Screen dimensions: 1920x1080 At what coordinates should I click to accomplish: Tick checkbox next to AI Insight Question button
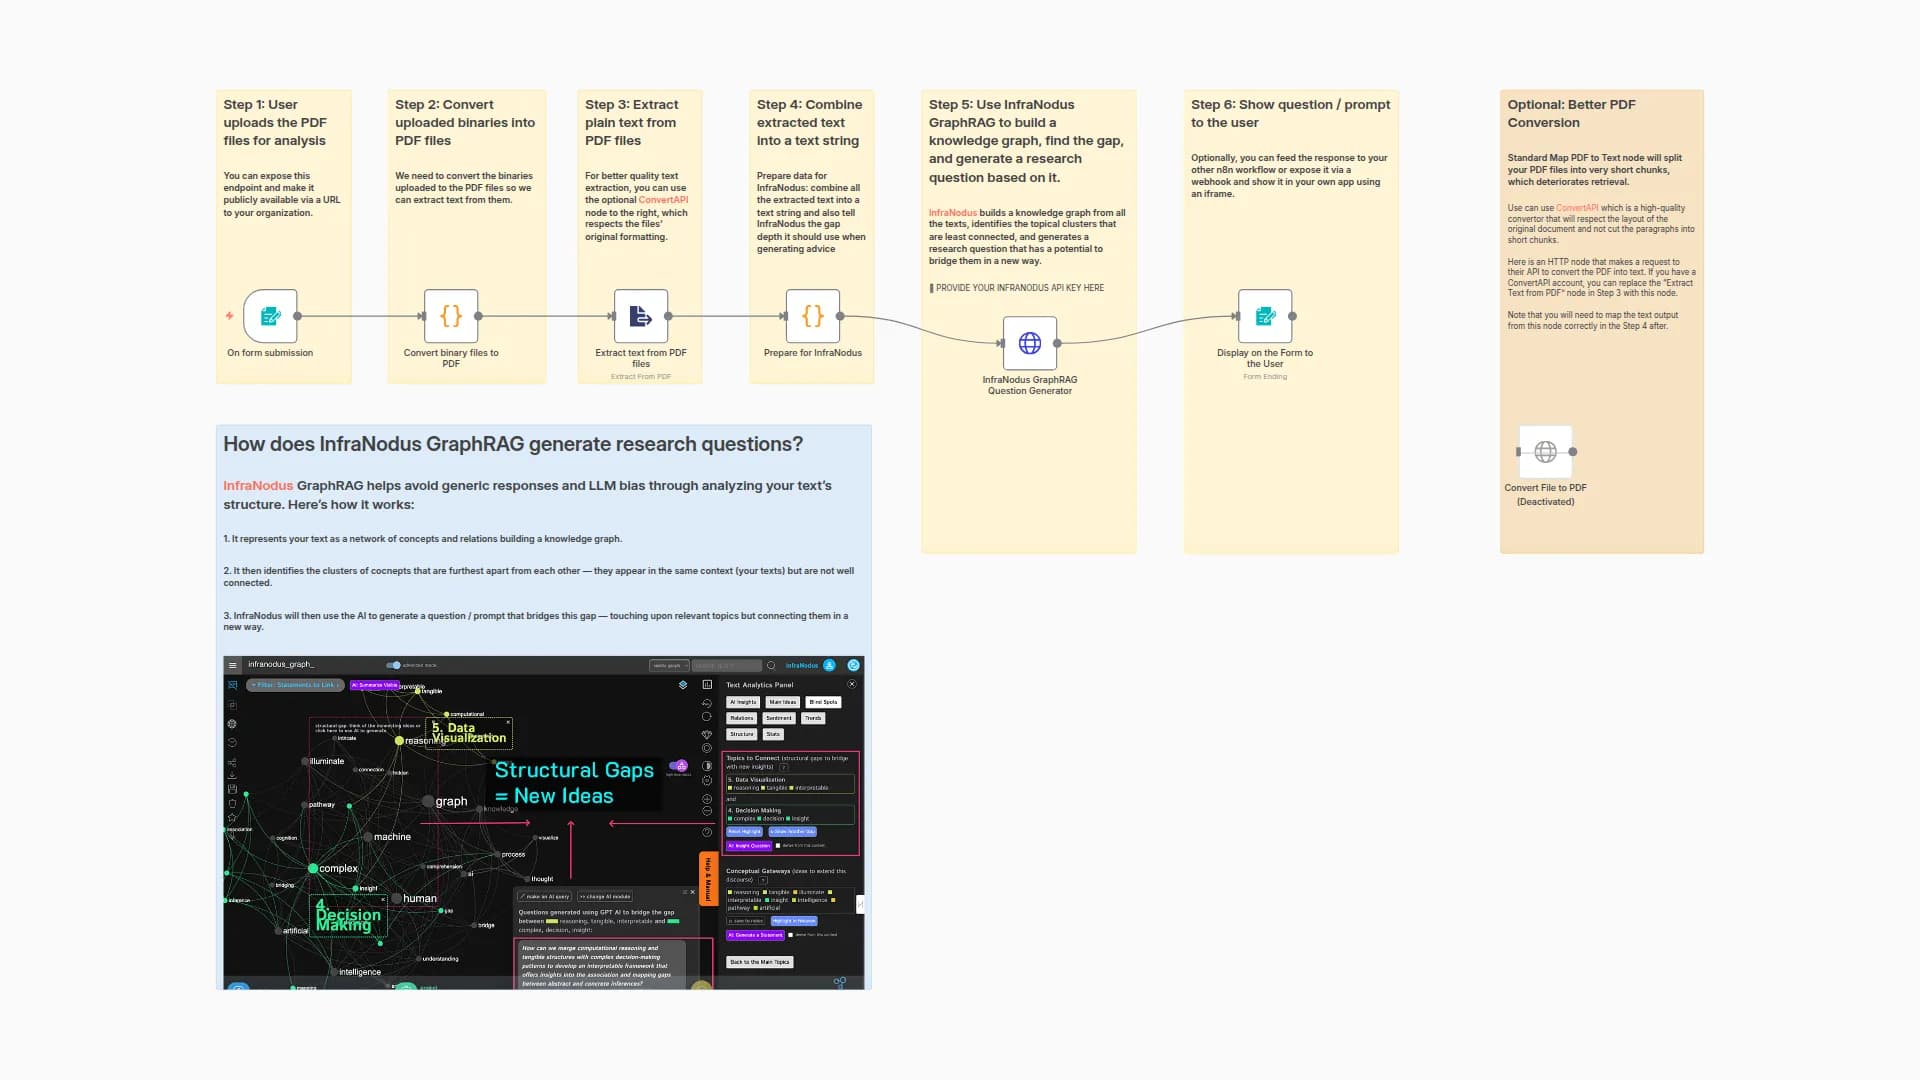(778, 846)
